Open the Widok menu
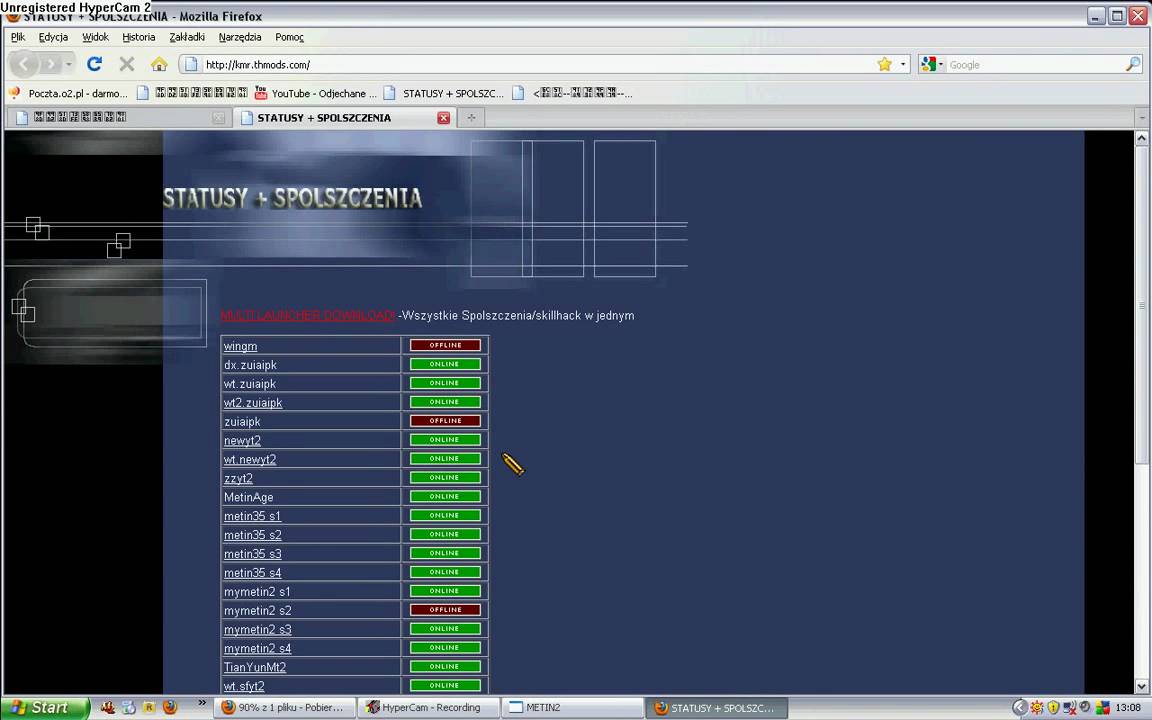This screenshot has width=1152, height=720. click(95, 37)
